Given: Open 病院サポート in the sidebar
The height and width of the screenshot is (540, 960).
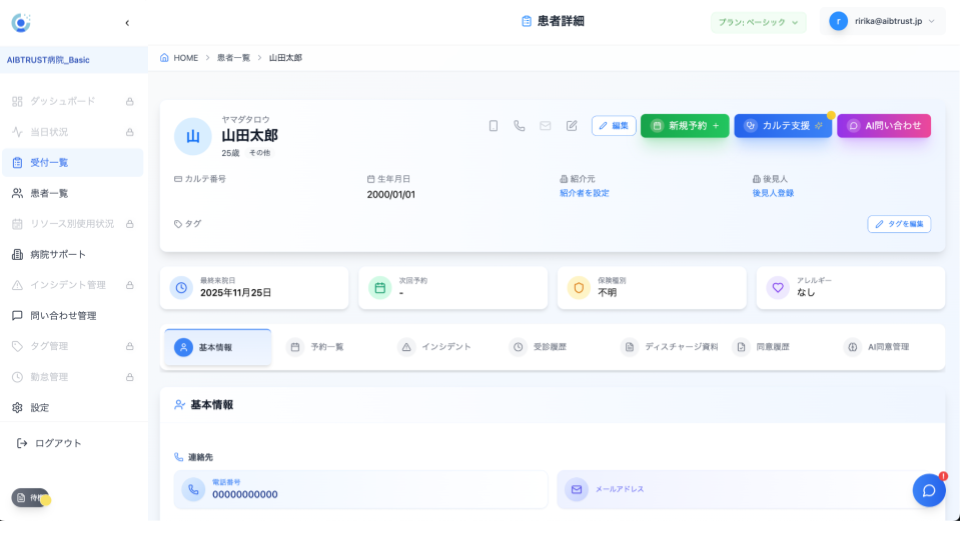Looking at the screenshot, I should pos(73,254).
